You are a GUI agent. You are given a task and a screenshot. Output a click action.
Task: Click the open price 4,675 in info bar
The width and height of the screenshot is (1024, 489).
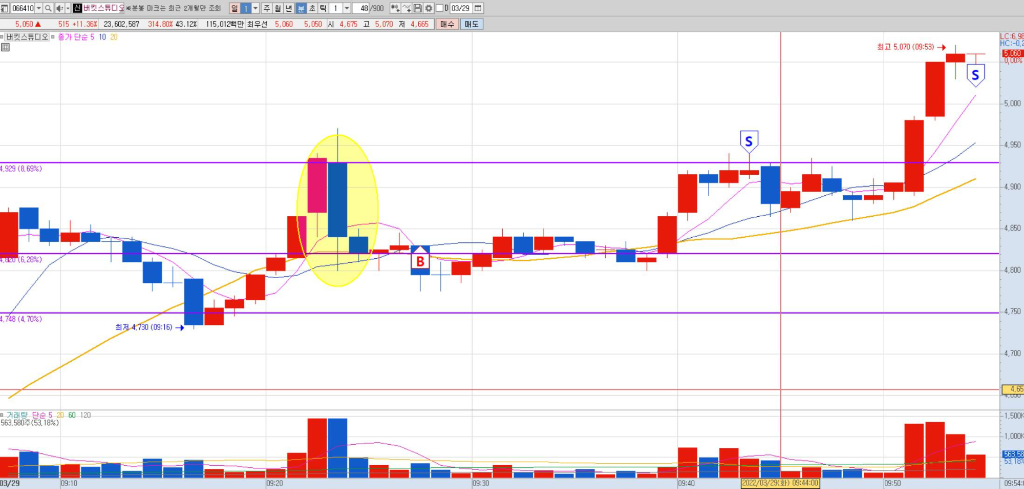click(x=348, y=24)
